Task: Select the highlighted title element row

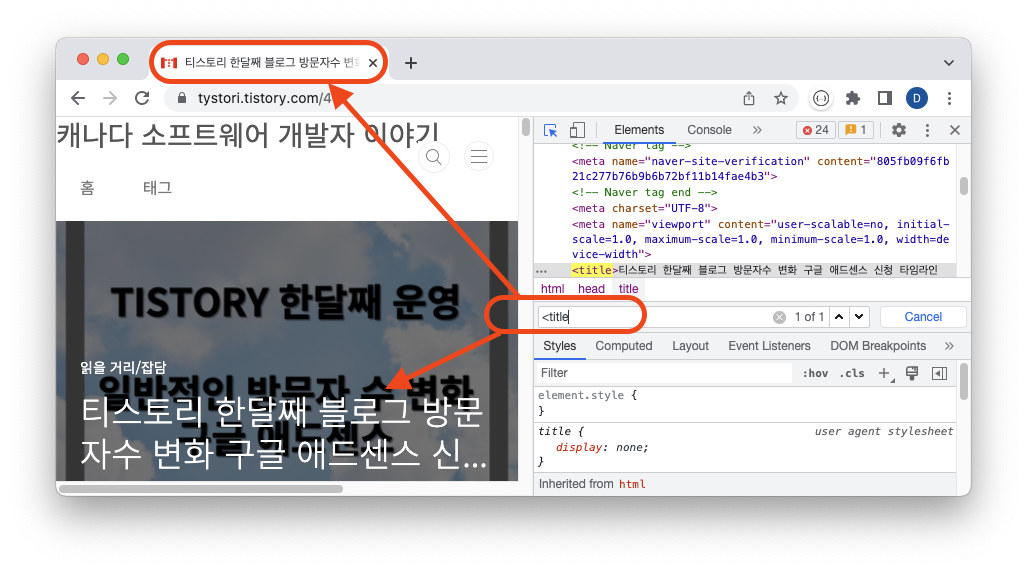Action: point(745,270)
